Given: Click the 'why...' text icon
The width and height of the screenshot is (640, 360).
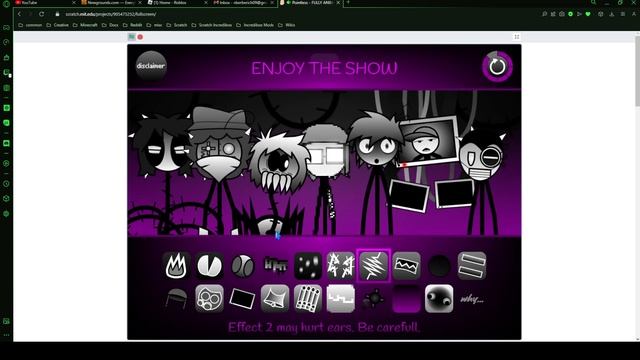Looking at the screenshot, I should pyautogui.click(x=472, y=299).
